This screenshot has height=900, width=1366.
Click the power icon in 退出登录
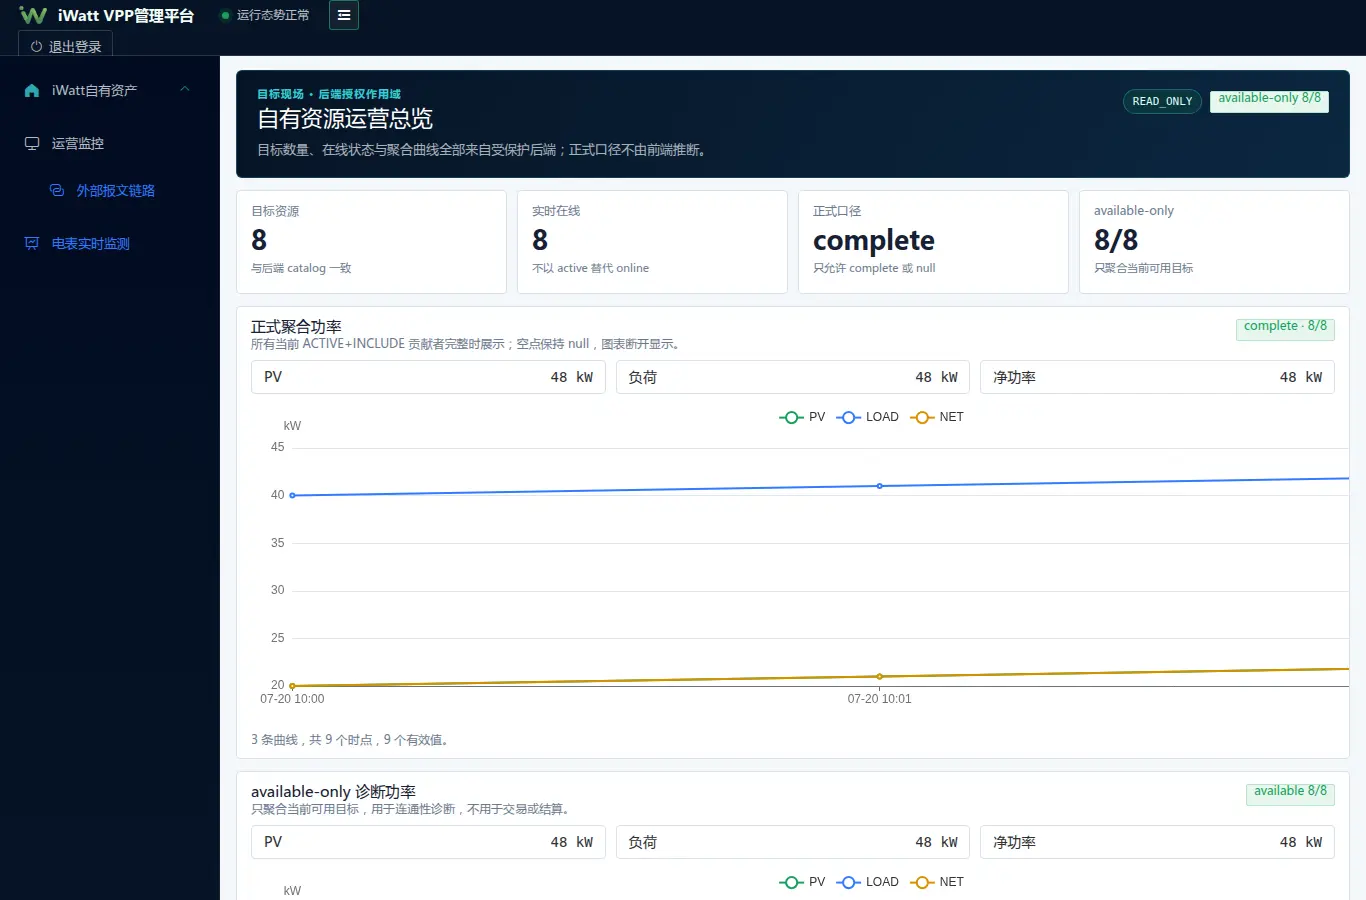point(37,47)
